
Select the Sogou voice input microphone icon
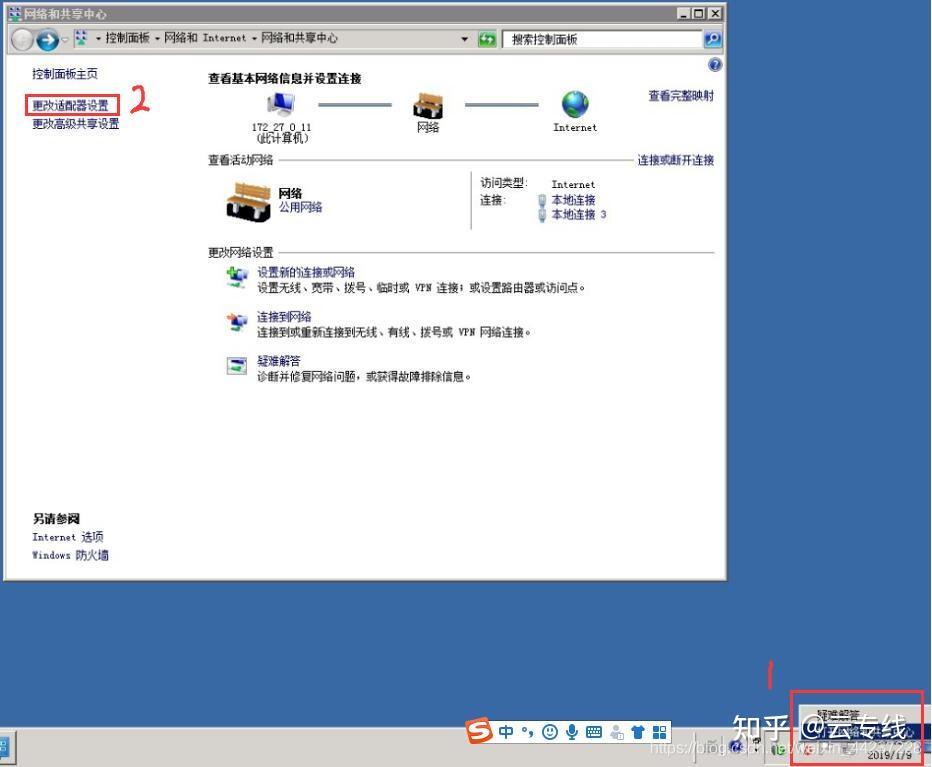[x=572, y=732]
